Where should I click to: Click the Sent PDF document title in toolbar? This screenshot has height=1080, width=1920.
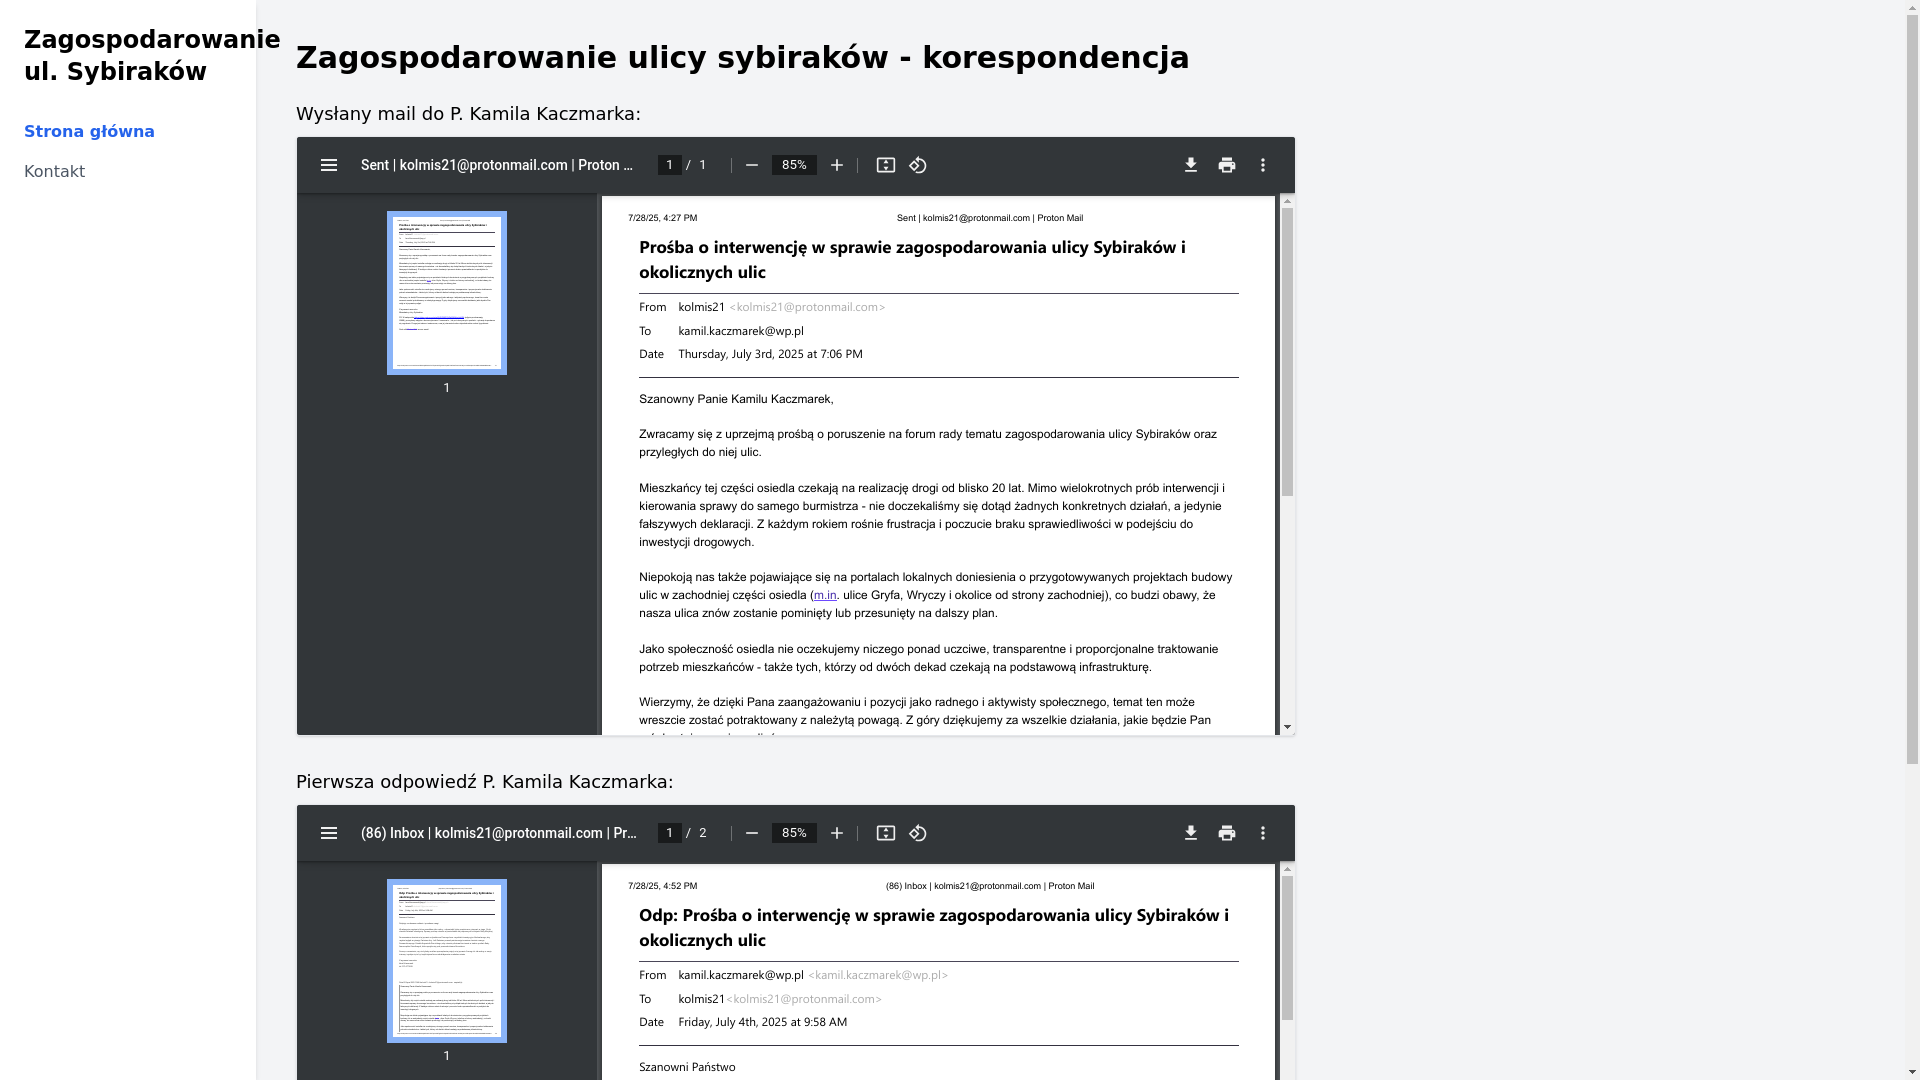pyautogui.click(x=497, y=165)
